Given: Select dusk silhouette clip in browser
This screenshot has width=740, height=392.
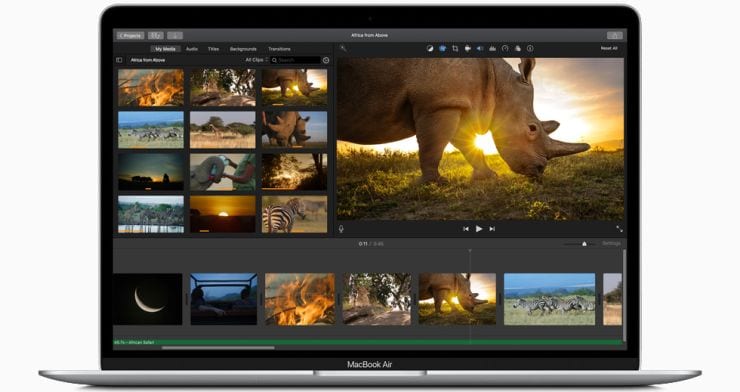Looking at the screenshot, I should [x=151, y=172].
